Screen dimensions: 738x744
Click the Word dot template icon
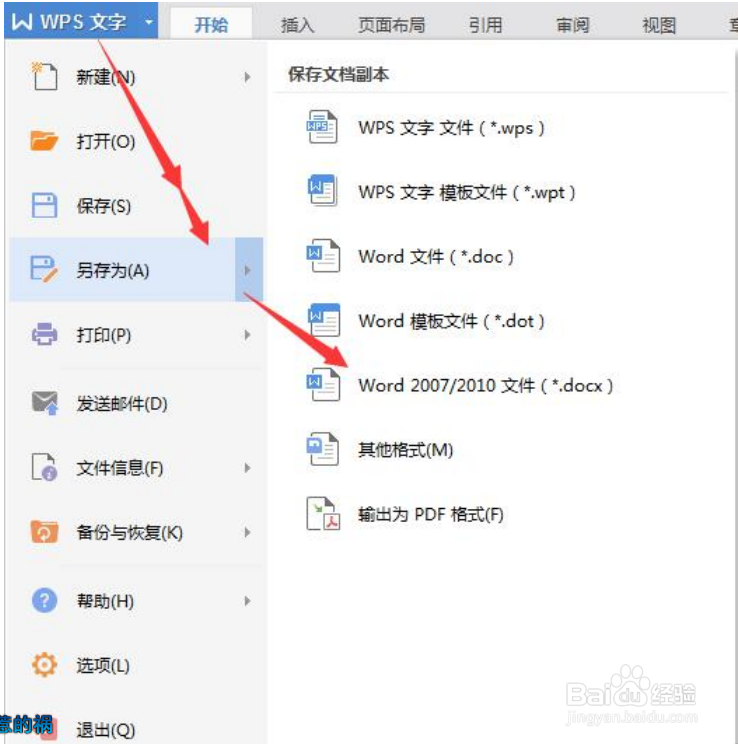point(324,320)
